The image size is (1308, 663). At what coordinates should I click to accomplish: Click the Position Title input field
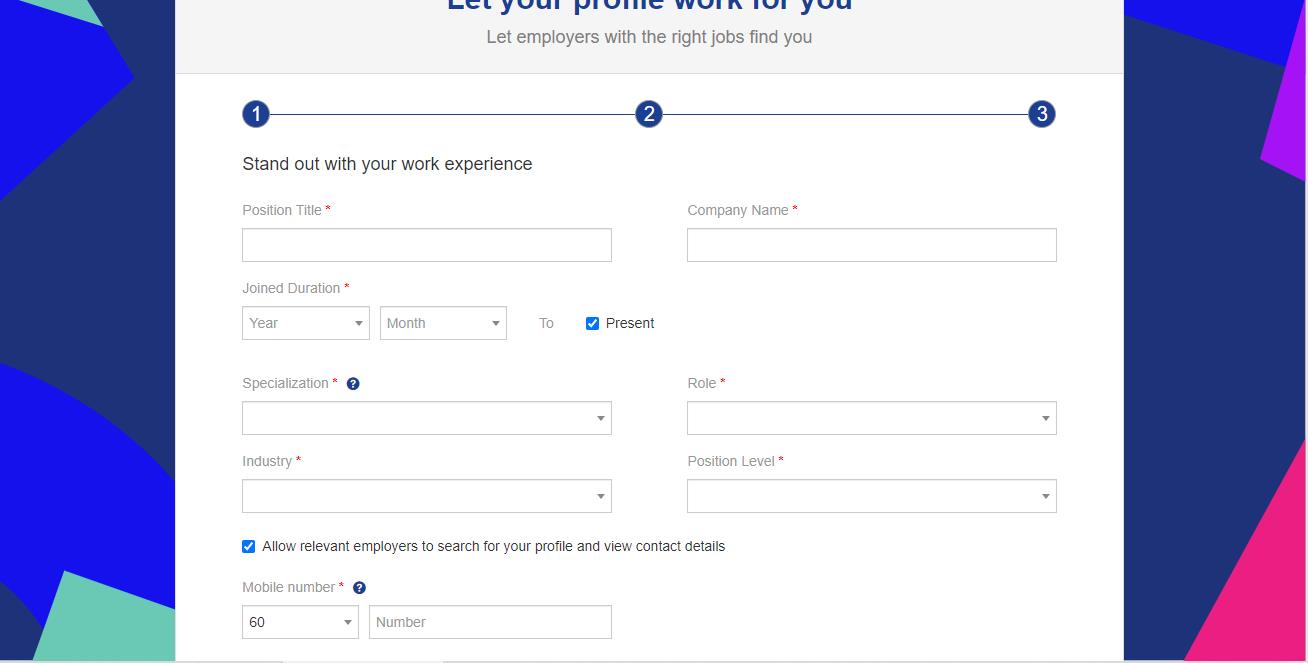coord(427,245)
